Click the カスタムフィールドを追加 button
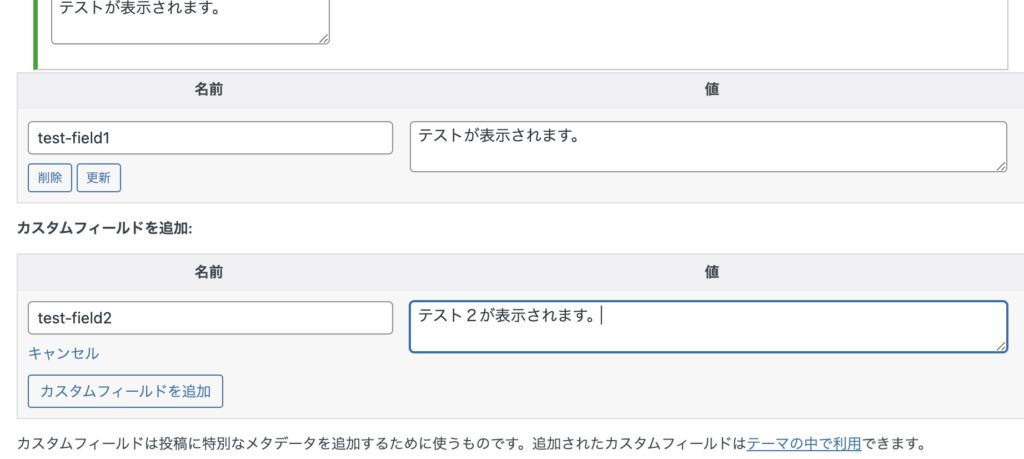 coord(125,391)
